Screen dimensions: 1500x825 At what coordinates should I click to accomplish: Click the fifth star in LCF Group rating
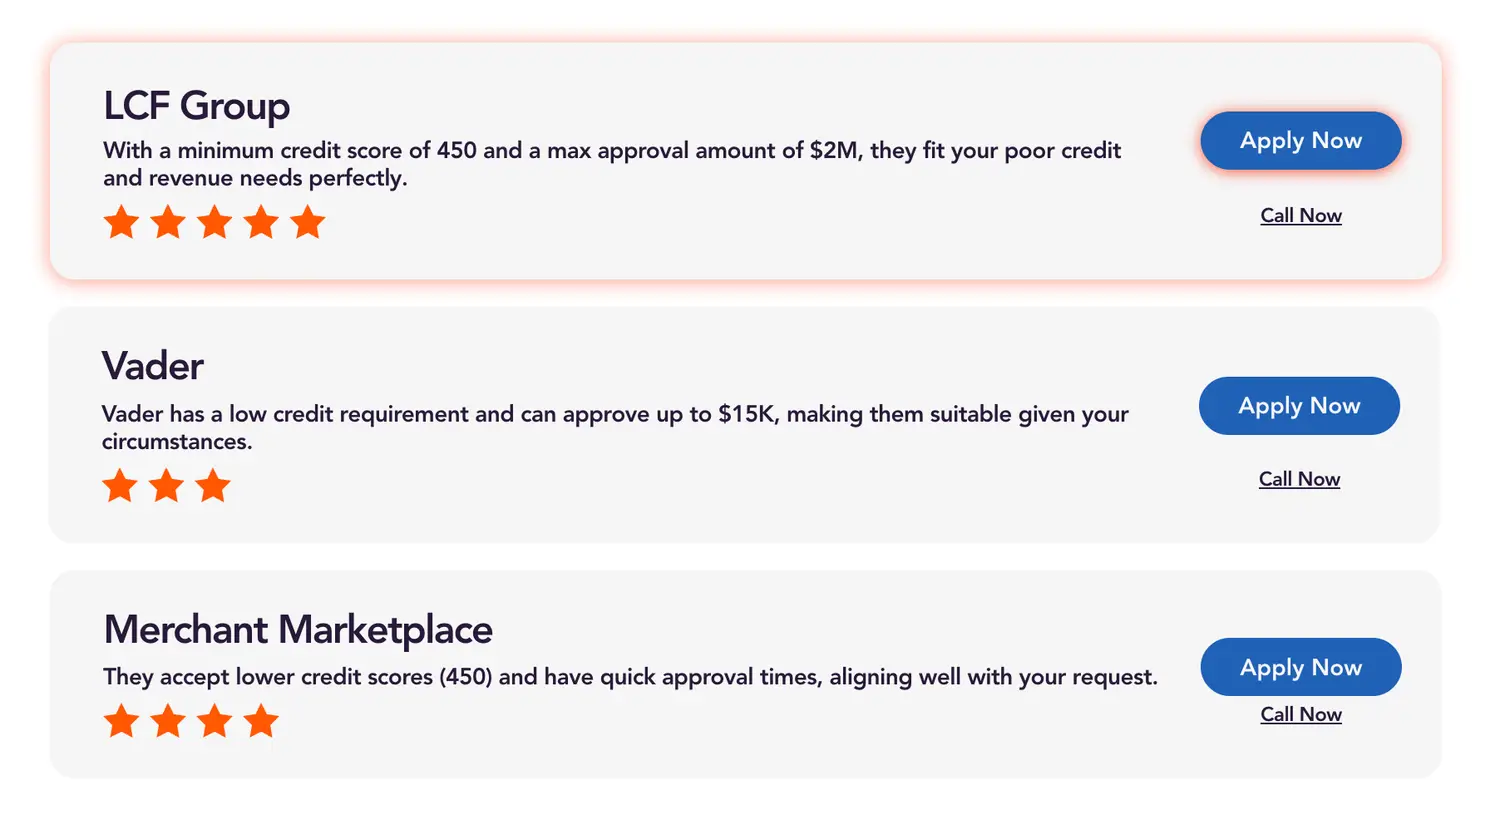click(x=308, y=222)
